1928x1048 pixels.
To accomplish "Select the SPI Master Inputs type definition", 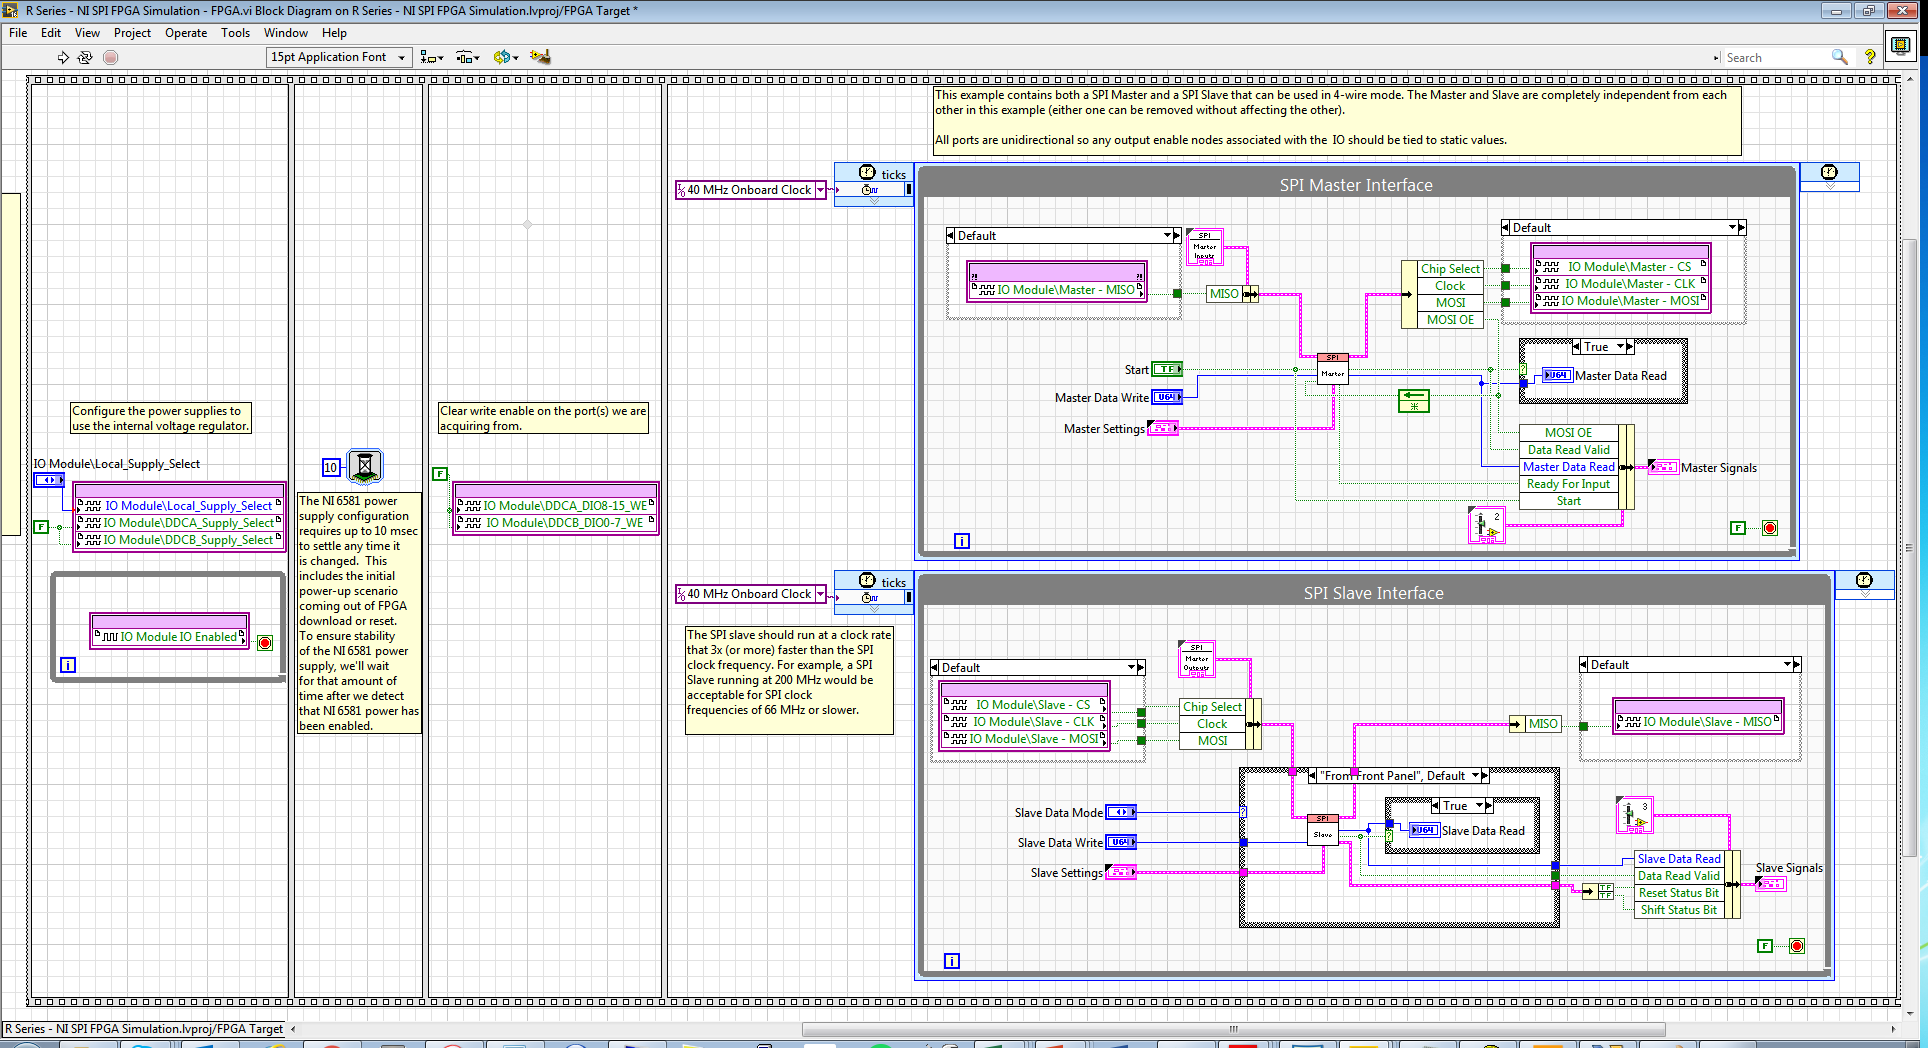I will pos(1205,247).
